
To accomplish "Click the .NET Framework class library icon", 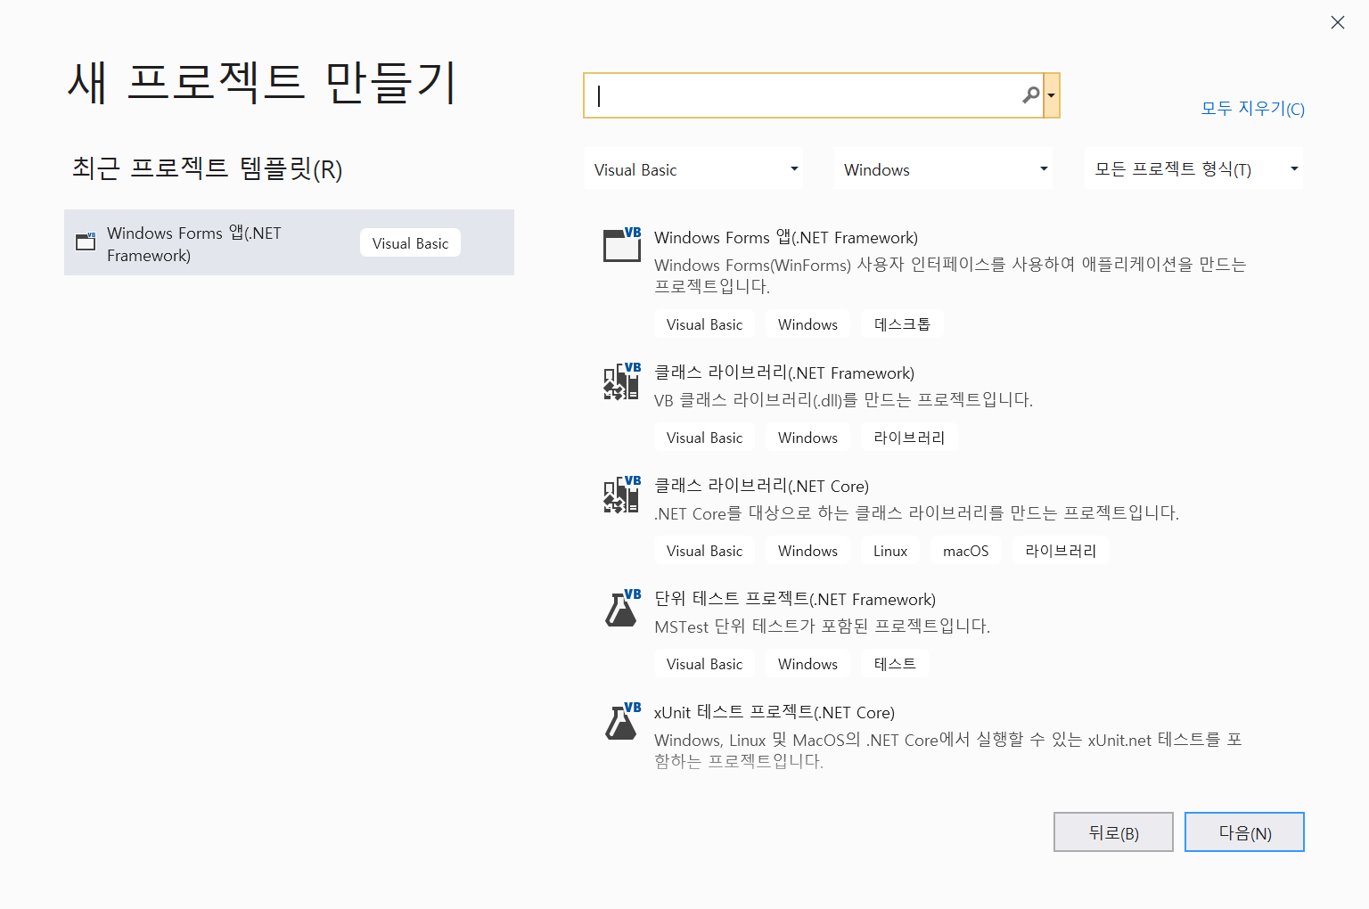I will [x=622, y=381].
